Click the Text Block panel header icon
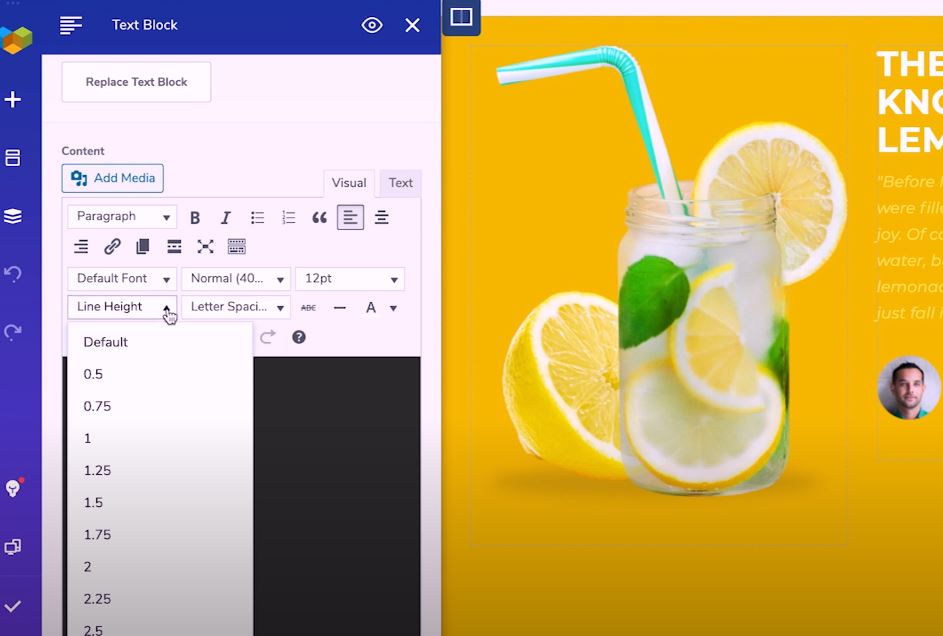Screen dimensions: 943x636 pyautogui.click(x=71, y=25)
